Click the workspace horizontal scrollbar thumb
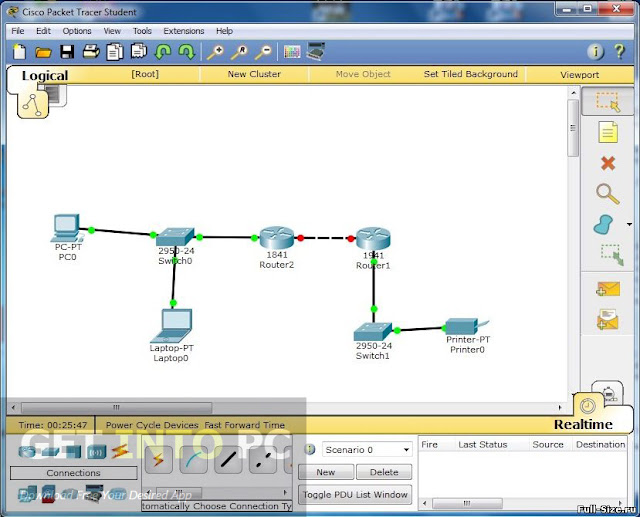 tap(116, 407)
